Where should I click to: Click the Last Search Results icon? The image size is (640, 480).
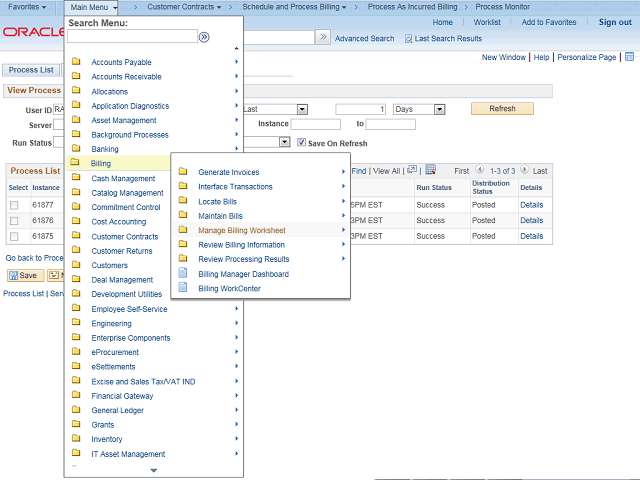(x=409, y=38)
